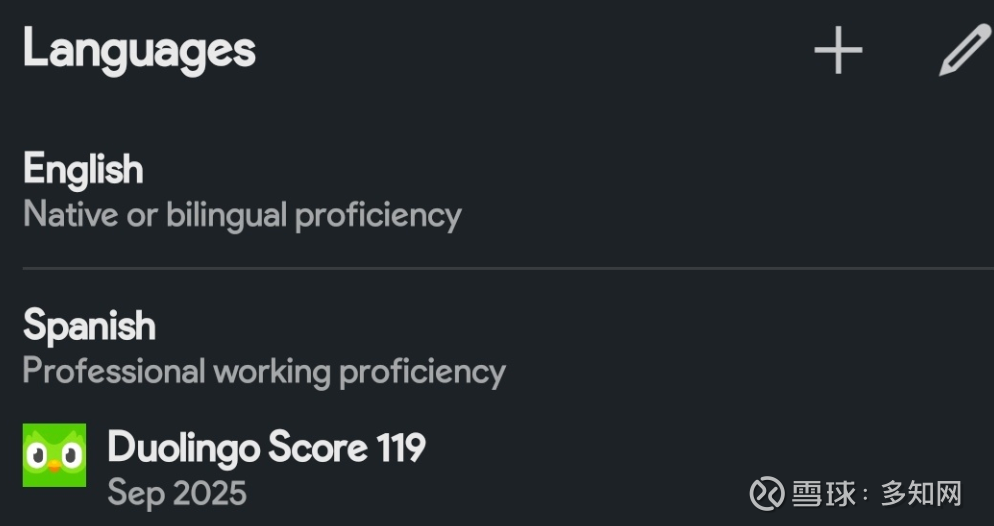
Task: Click the Xueqiu snowball watermark logo
Action: point(767,493)
